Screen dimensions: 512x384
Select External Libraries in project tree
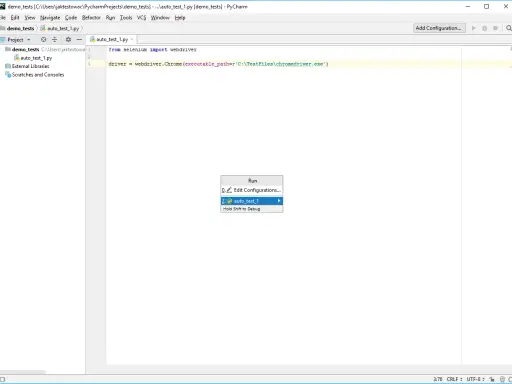tap(27, 66)
